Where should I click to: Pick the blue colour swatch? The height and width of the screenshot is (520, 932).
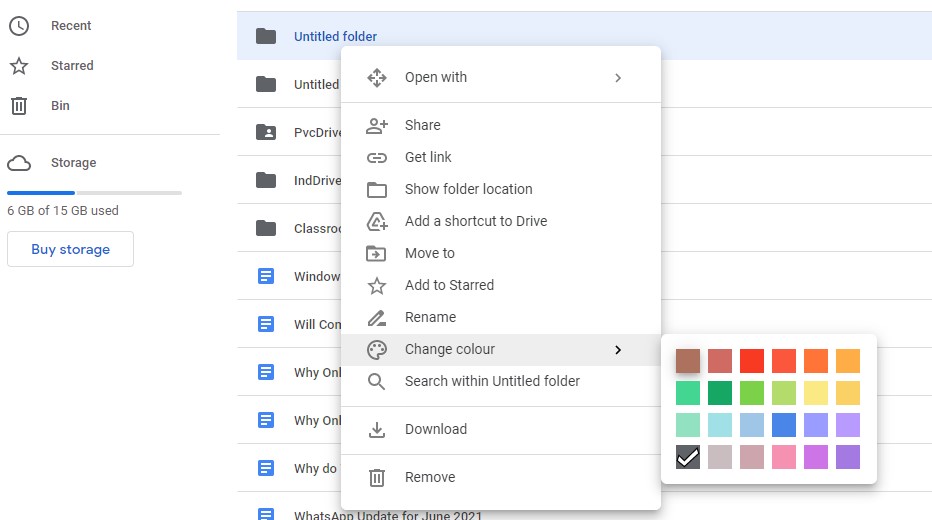784,425
